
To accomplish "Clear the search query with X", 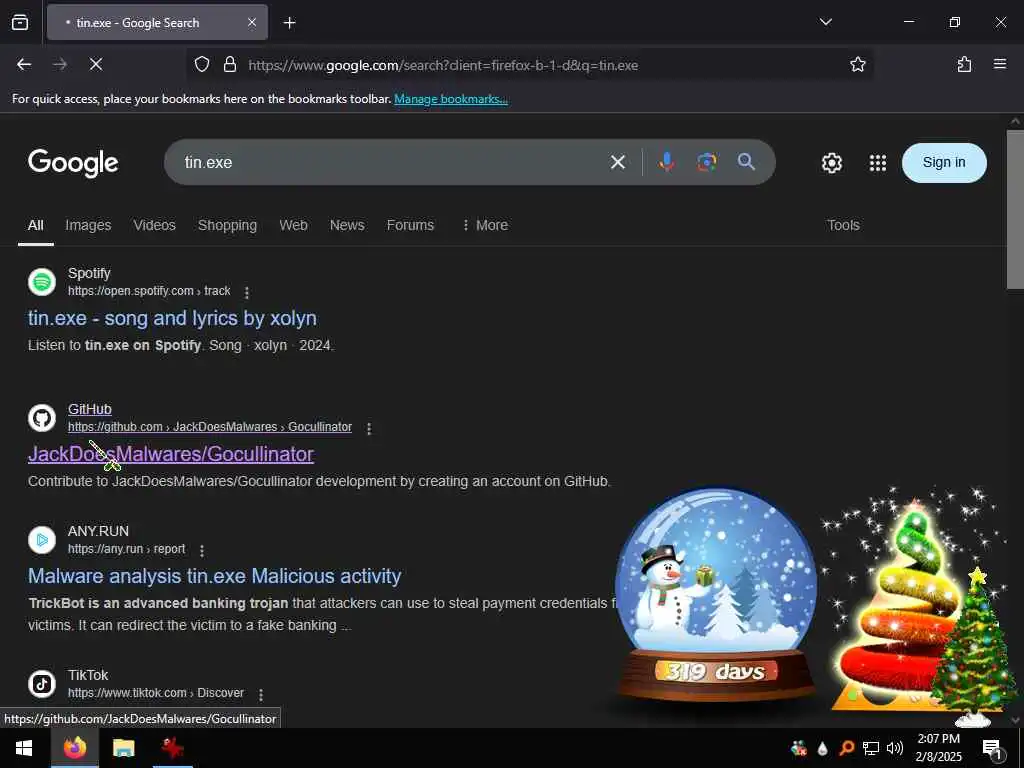I will pyautogui.click(x=618, y=162).
